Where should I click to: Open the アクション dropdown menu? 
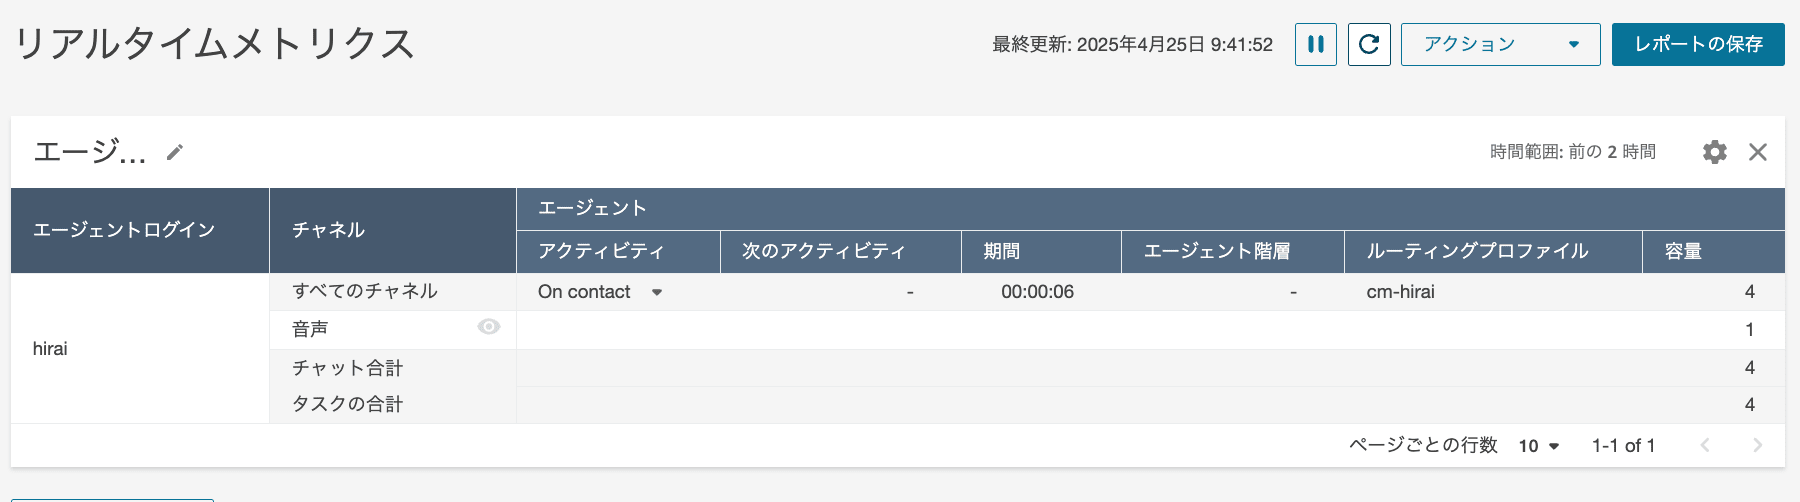pos(1500,45)
